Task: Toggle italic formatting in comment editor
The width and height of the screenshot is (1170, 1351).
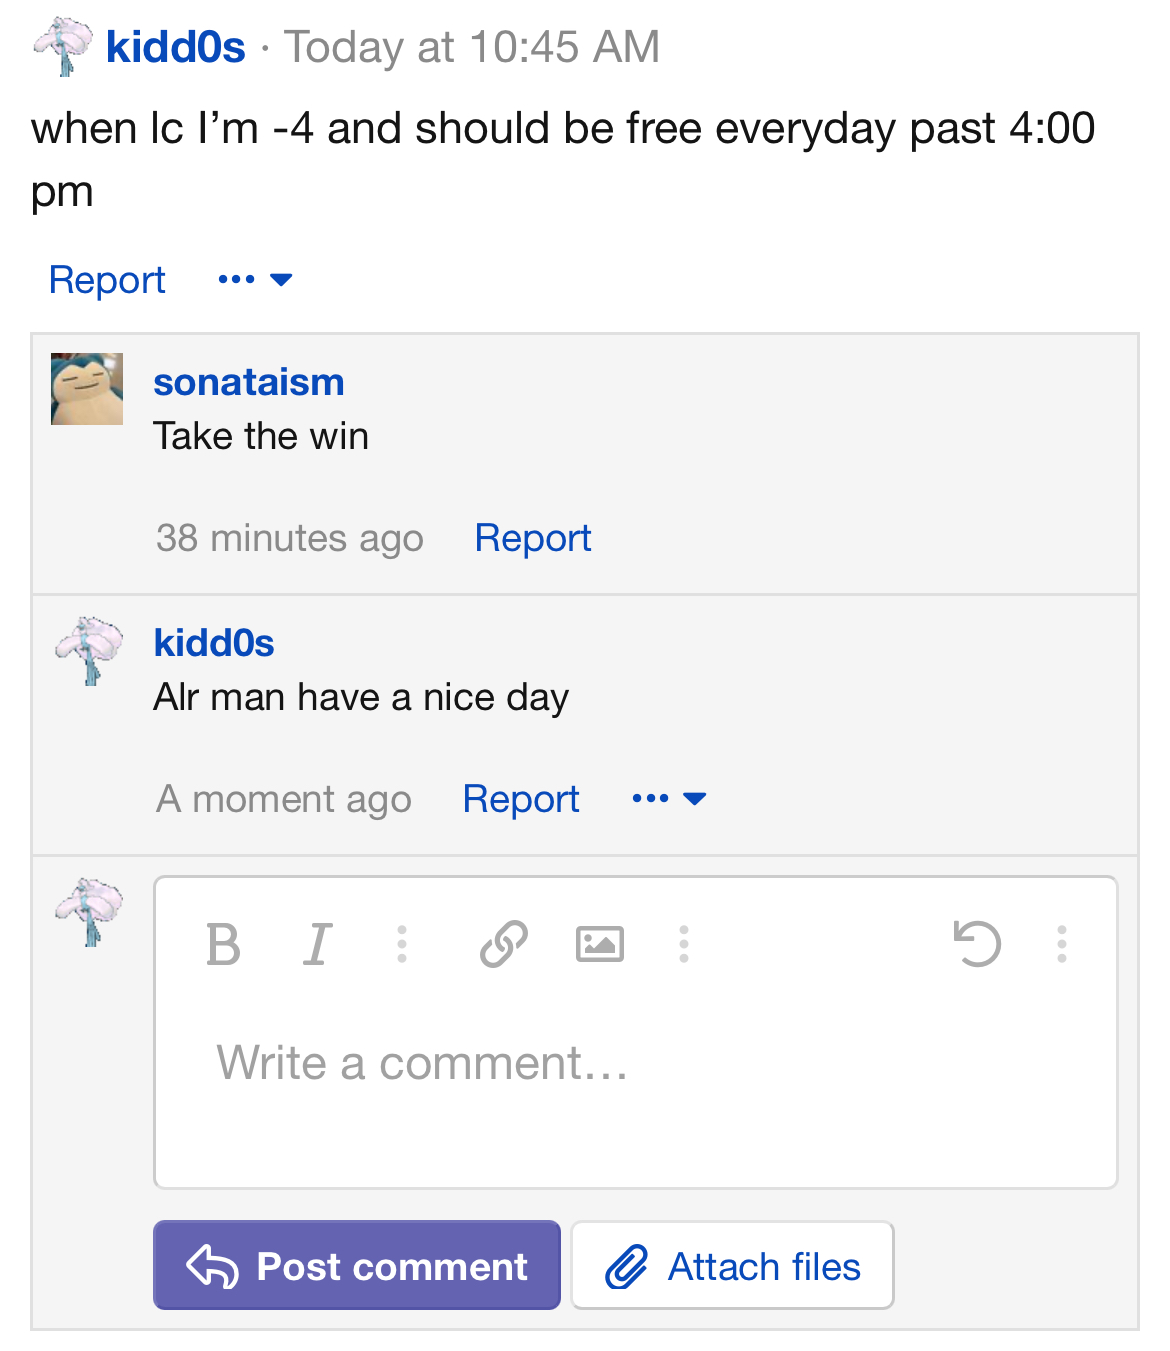Action: point(317,944)
